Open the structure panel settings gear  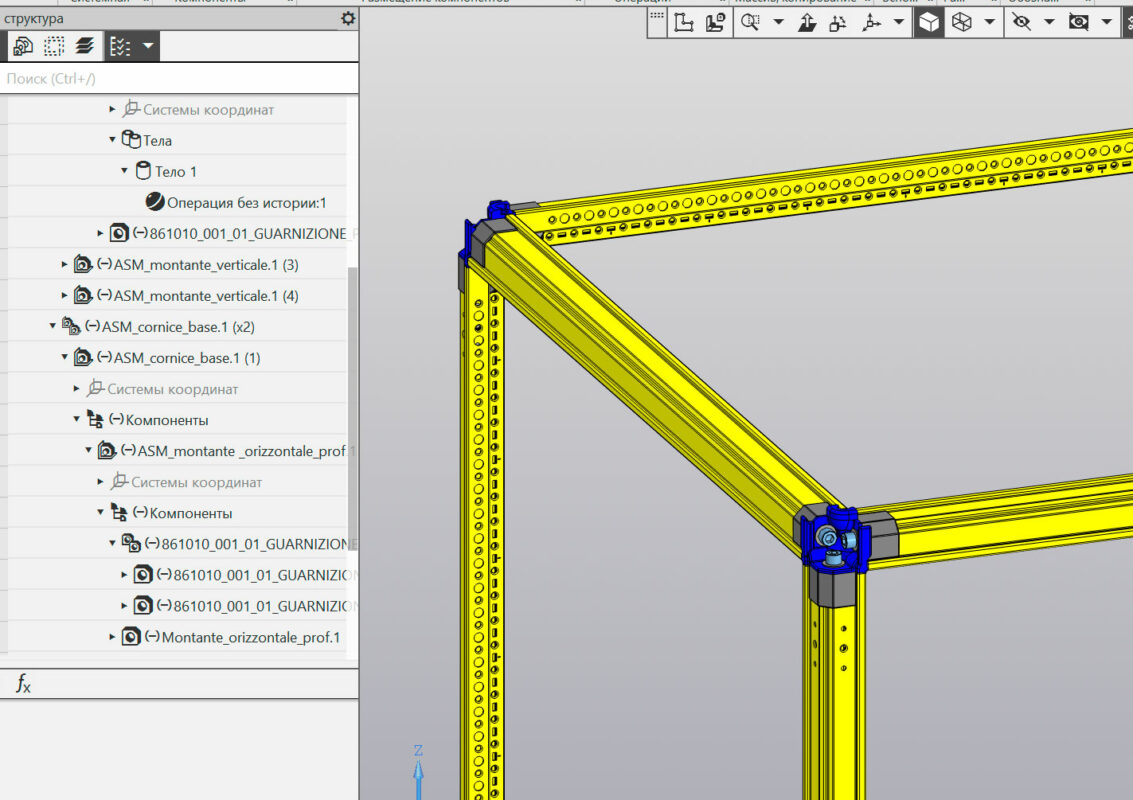click(x=347, y=18)
